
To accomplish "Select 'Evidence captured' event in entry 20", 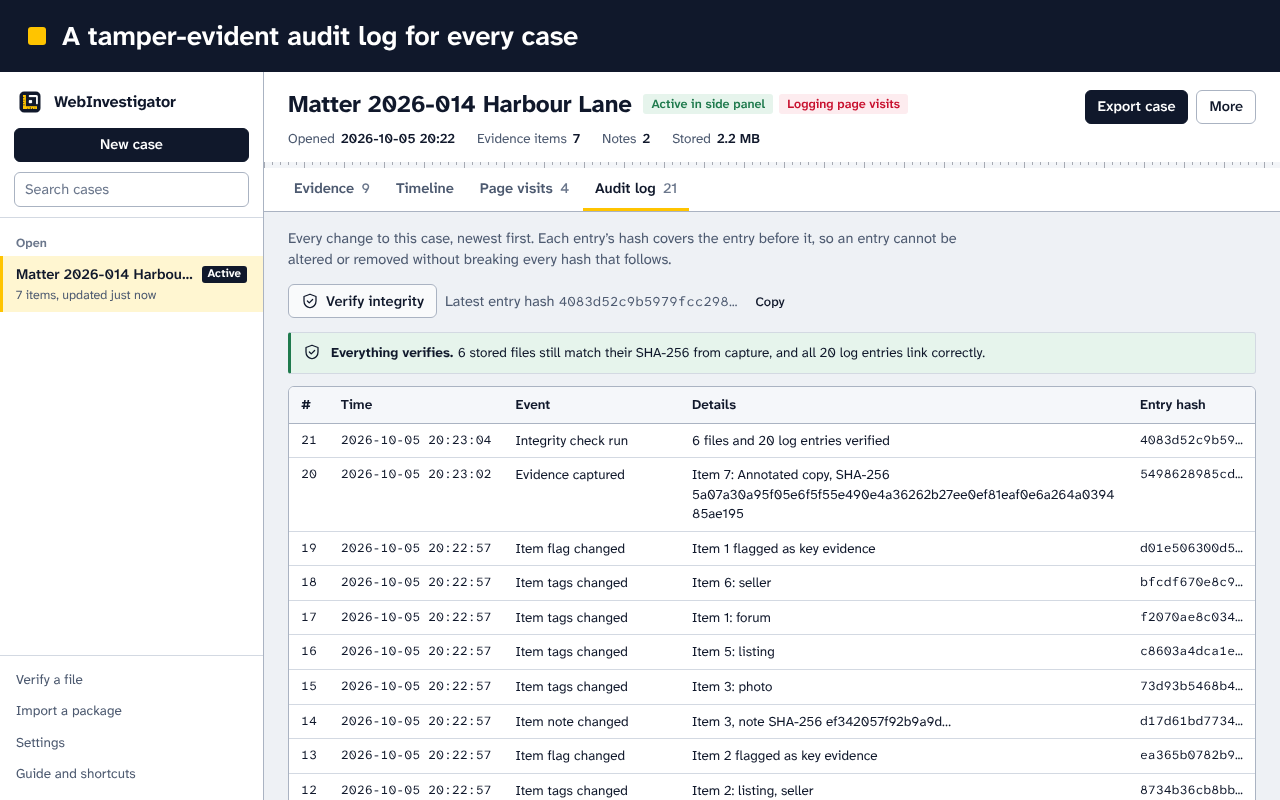I will point(570,475).
